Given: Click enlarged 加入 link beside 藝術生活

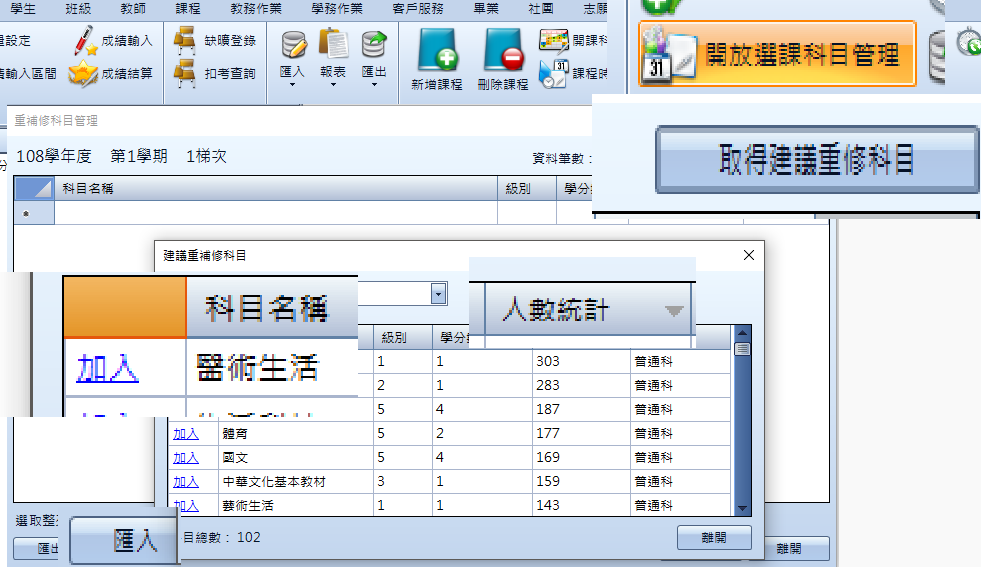Looking at the screenshot, I should [x=108, y=368].
